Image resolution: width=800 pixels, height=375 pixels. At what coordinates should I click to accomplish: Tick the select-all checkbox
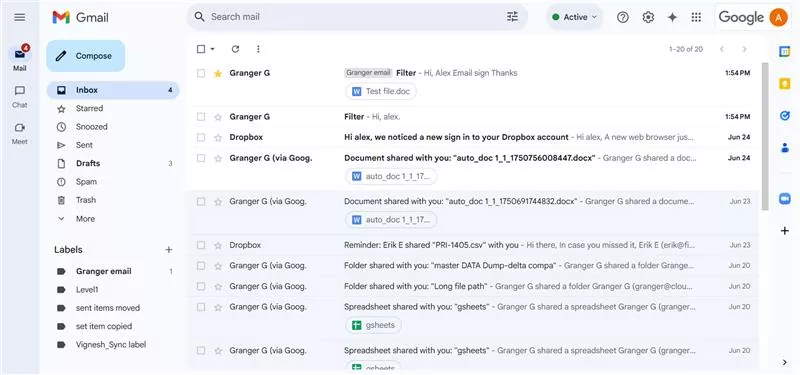201,49
